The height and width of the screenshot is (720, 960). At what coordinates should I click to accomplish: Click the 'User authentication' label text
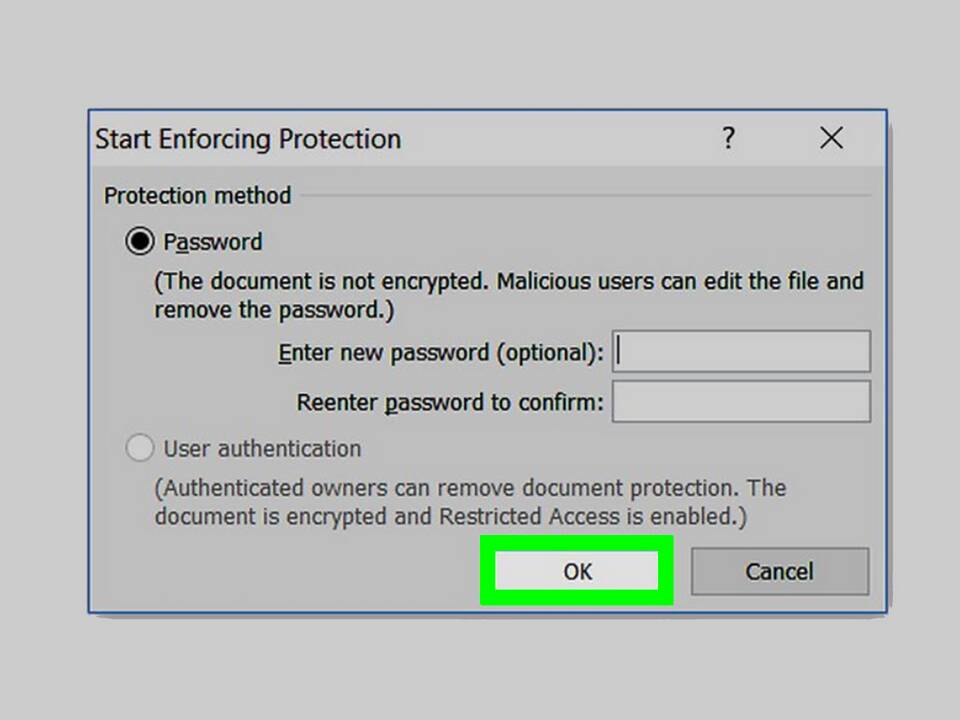tap(262, 448)
